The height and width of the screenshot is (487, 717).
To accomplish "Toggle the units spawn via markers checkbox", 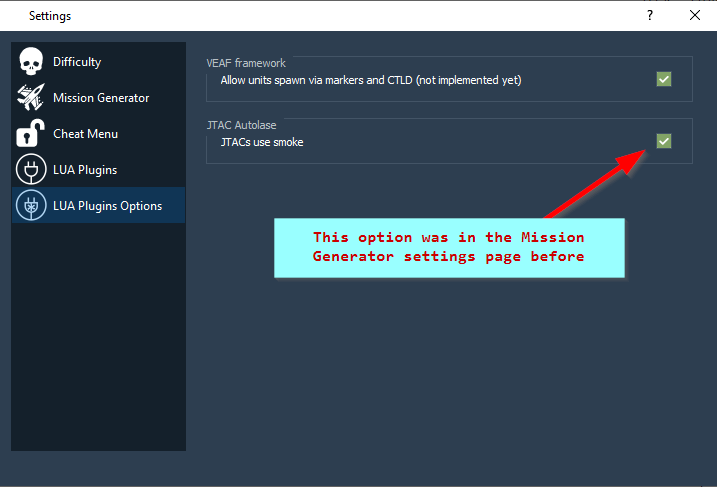I will pos(664,79).
